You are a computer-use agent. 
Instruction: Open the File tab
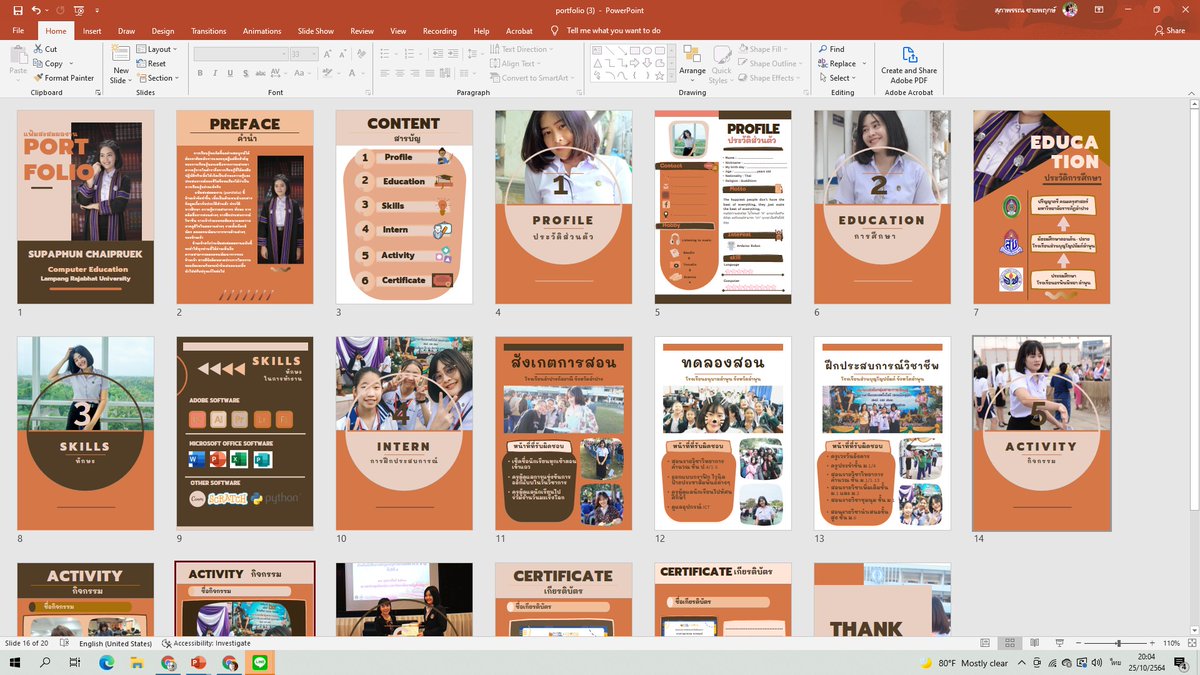coord(18,31)
